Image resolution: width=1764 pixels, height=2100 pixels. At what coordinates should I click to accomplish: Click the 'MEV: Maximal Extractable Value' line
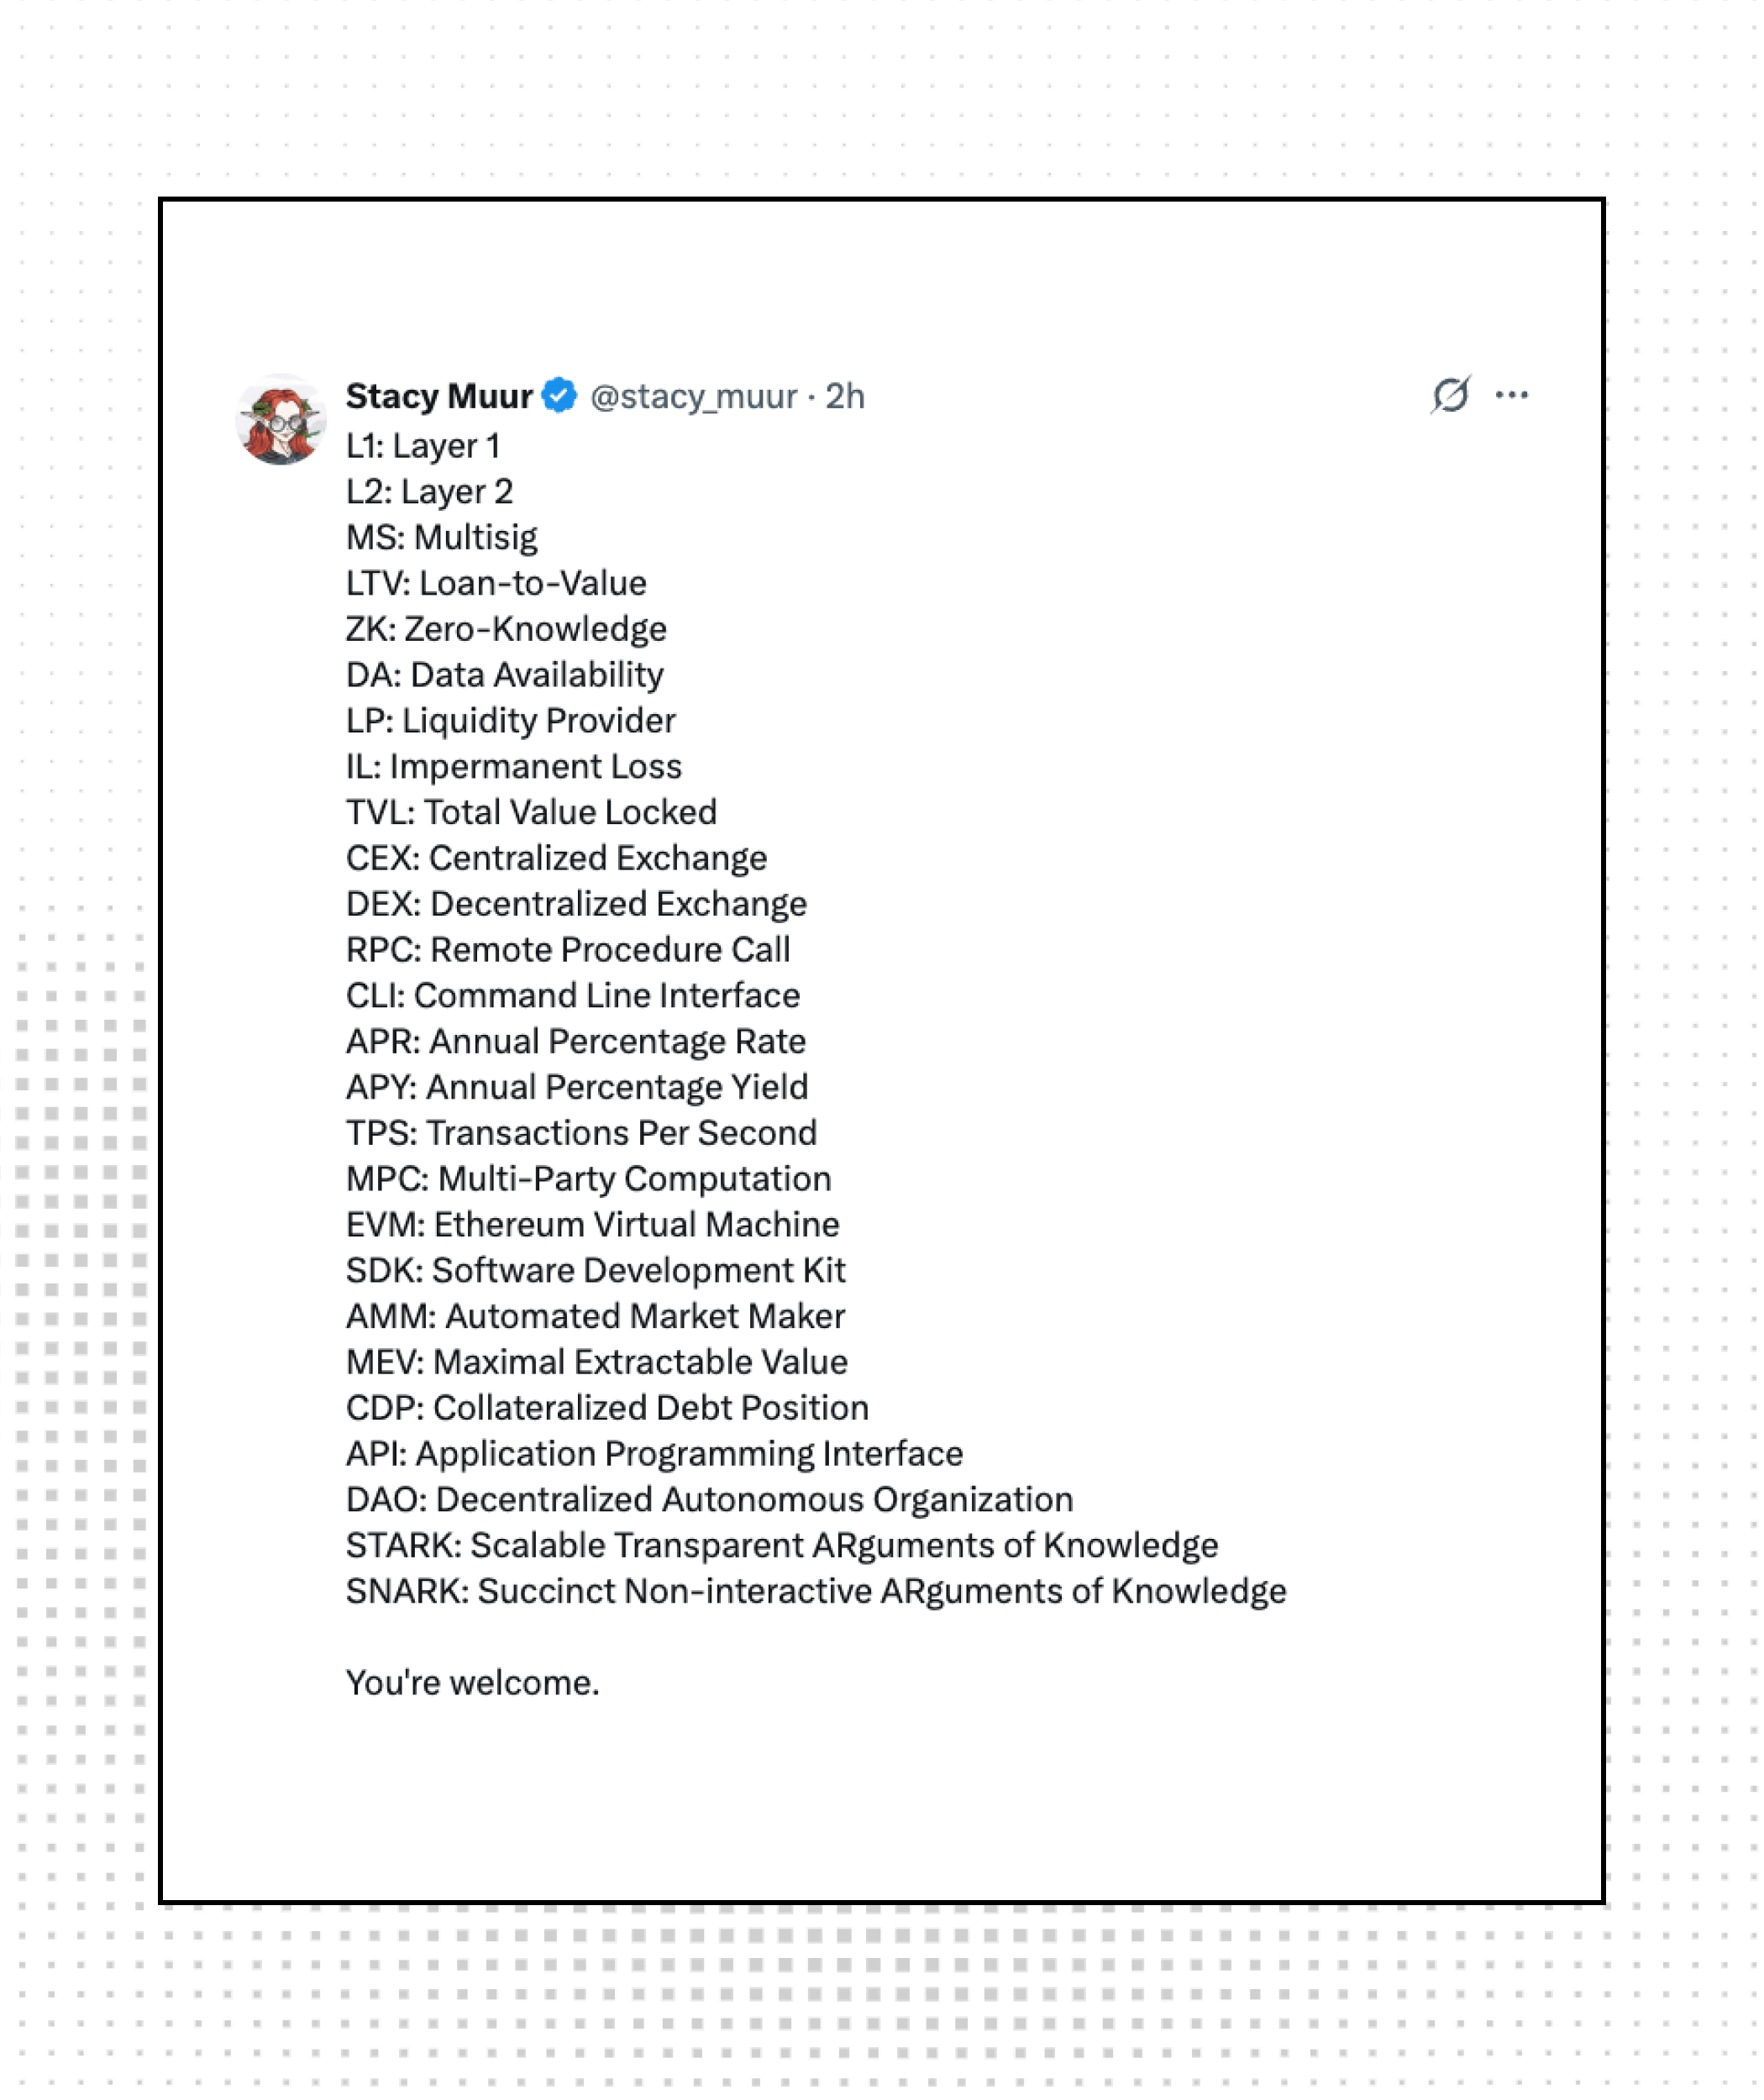coord(597,1362)
